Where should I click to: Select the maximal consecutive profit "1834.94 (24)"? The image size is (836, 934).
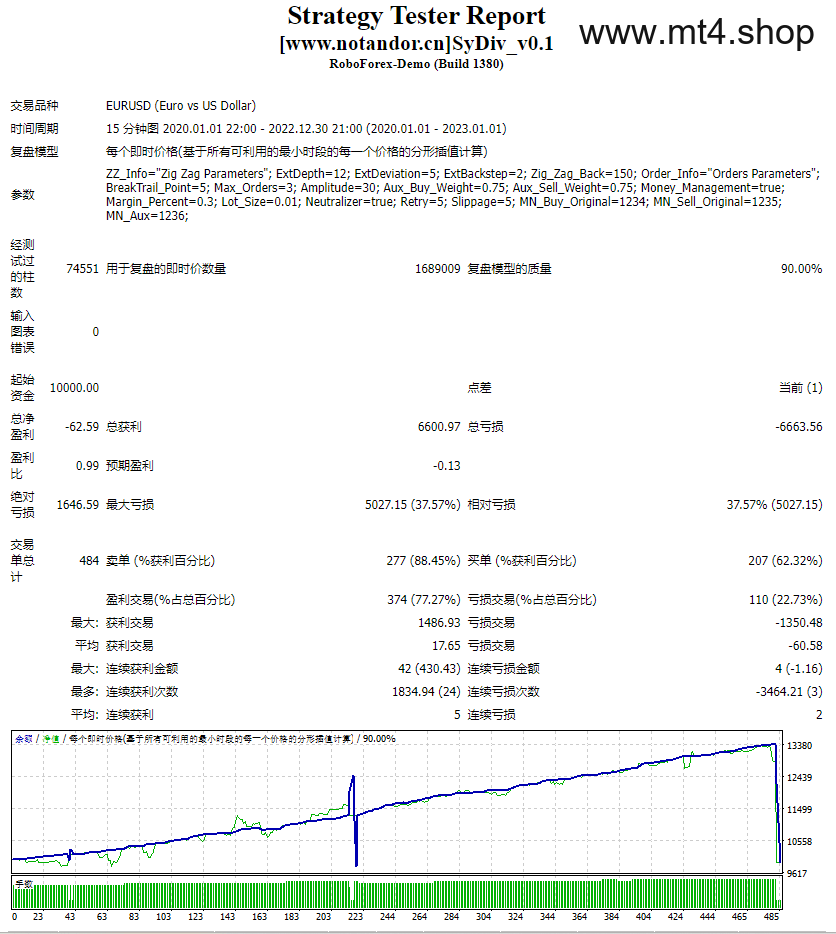427,692
